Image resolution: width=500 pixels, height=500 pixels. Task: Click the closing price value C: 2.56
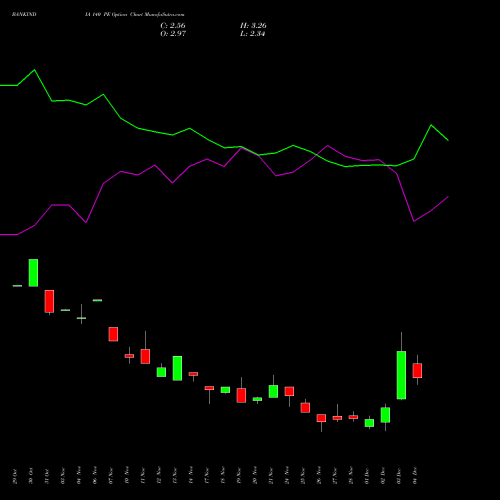point(173,25)
